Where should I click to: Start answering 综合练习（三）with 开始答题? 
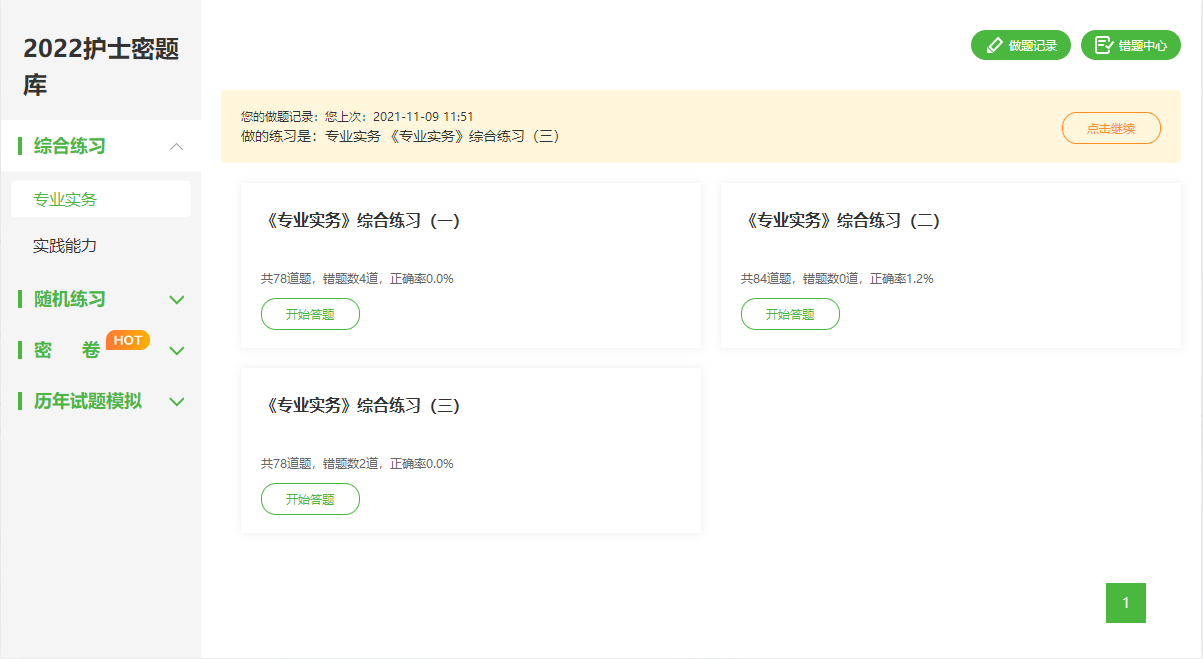[x=310, y=499]
